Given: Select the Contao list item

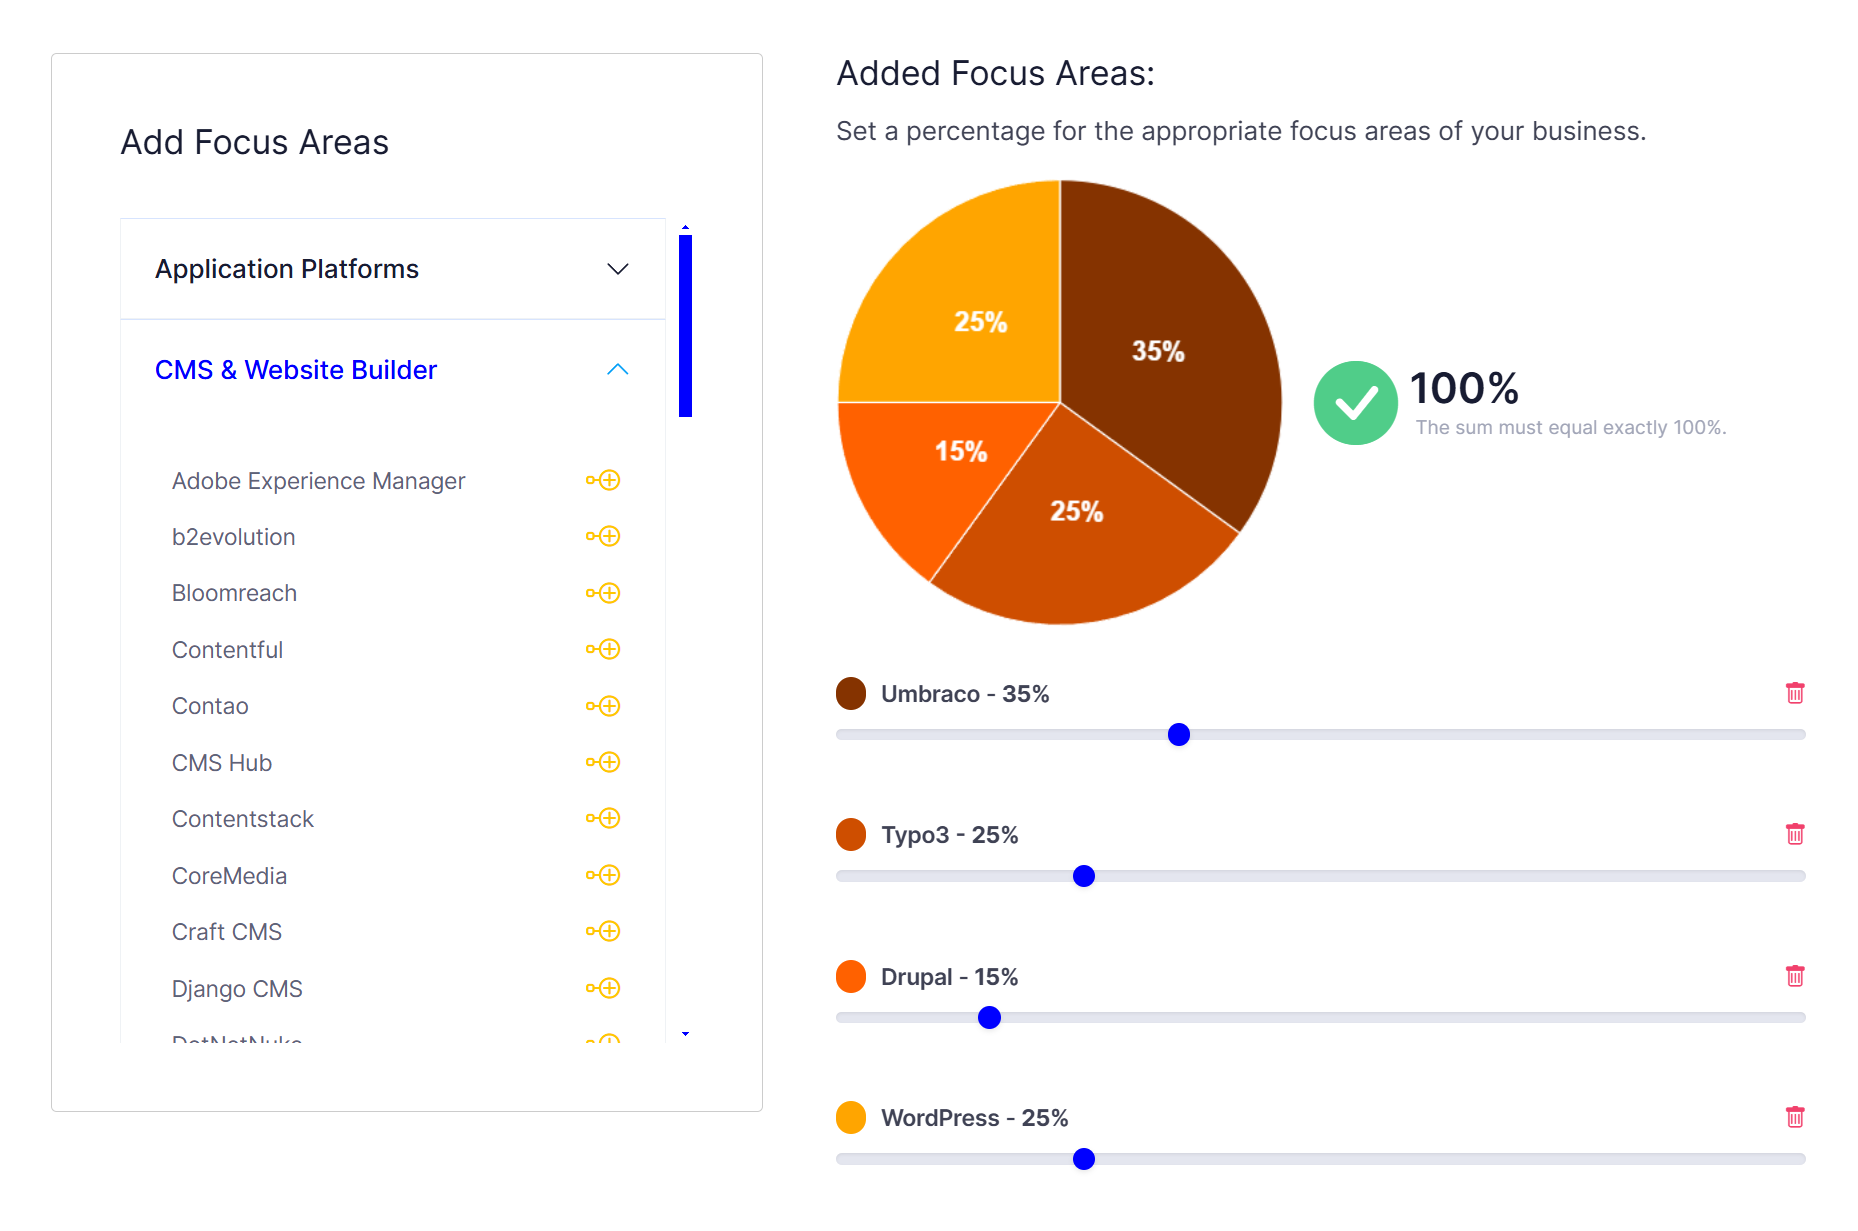Looking at the screenshot, I should click(x=210, y=706).
